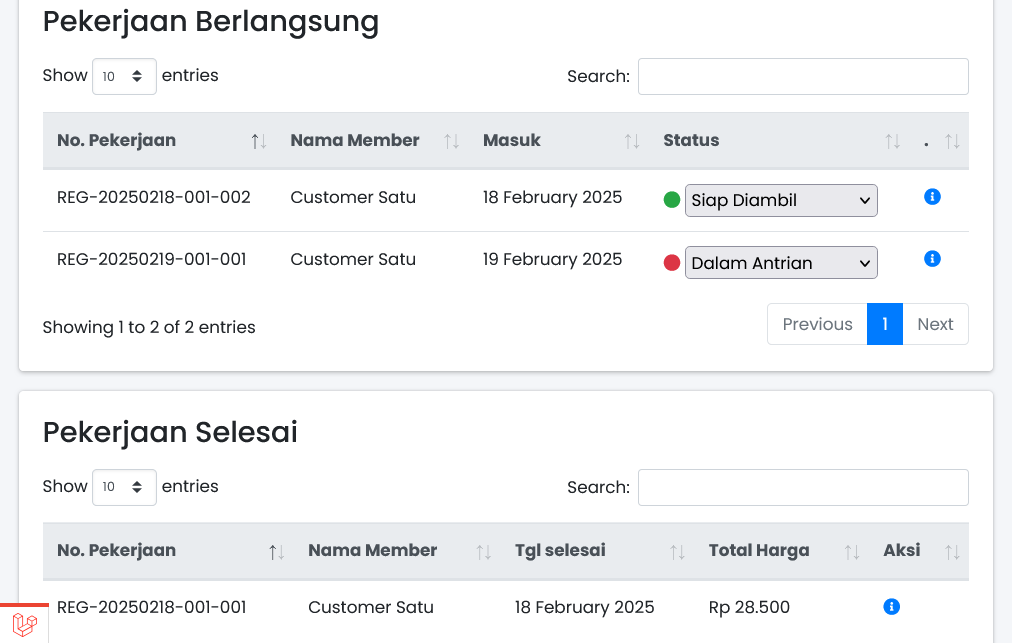The image size is (1012, 643).
Task: Focus the Pekerjaan Berlangsung search field
Action: click(803, 77)
